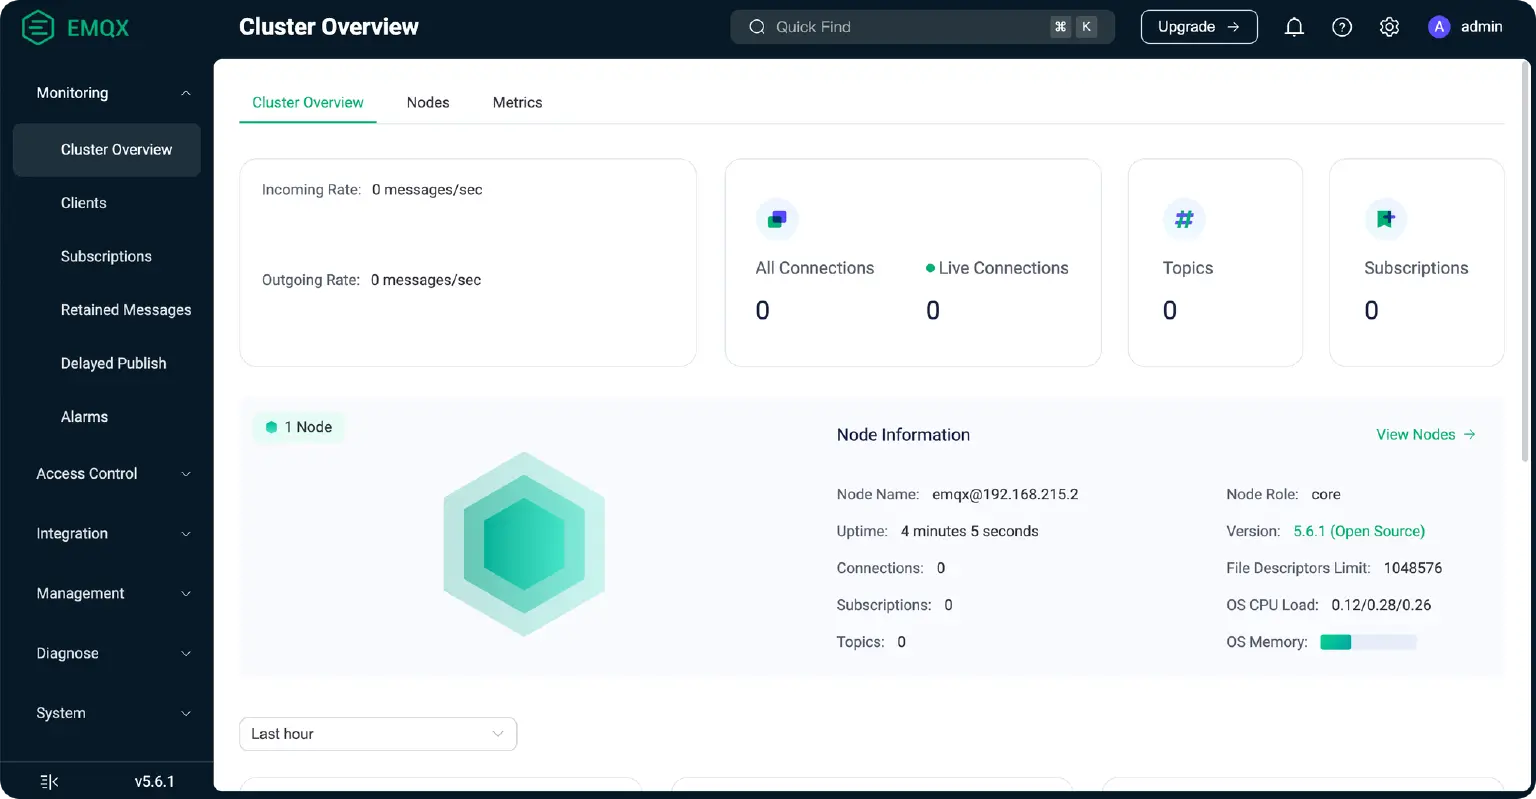Click the Quick Find magnifier icon
This screenshot has height=799, width=1536.
tap(757, 27)
